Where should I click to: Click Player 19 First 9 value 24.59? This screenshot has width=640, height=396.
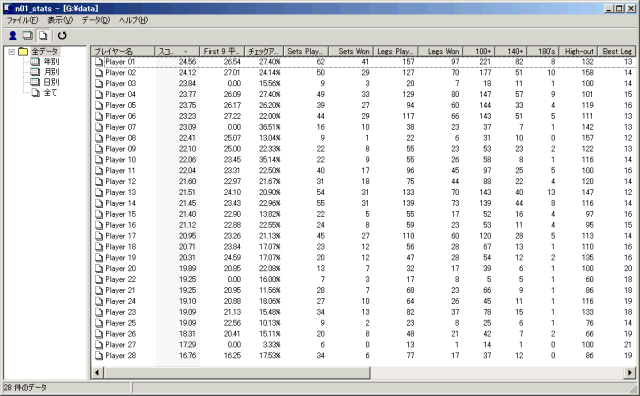point(232,258)
